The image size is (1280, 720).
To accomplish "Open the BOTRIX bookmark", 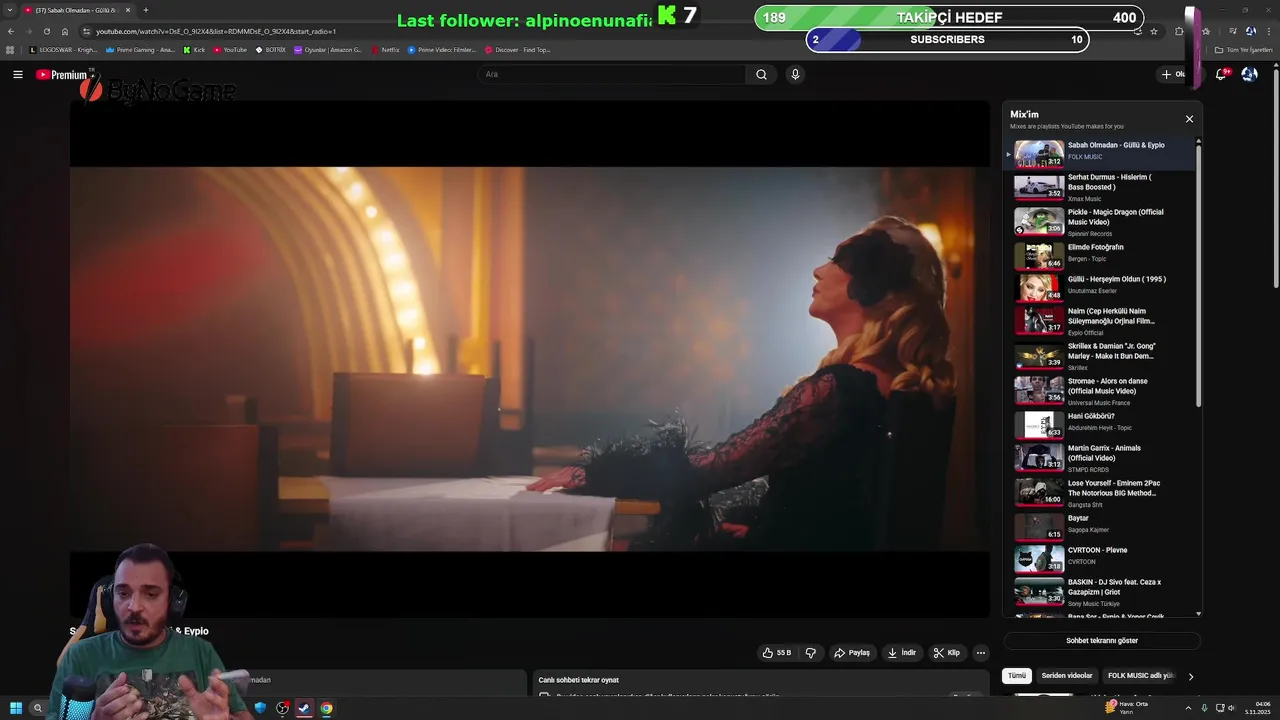I will [x=270, y=50].
